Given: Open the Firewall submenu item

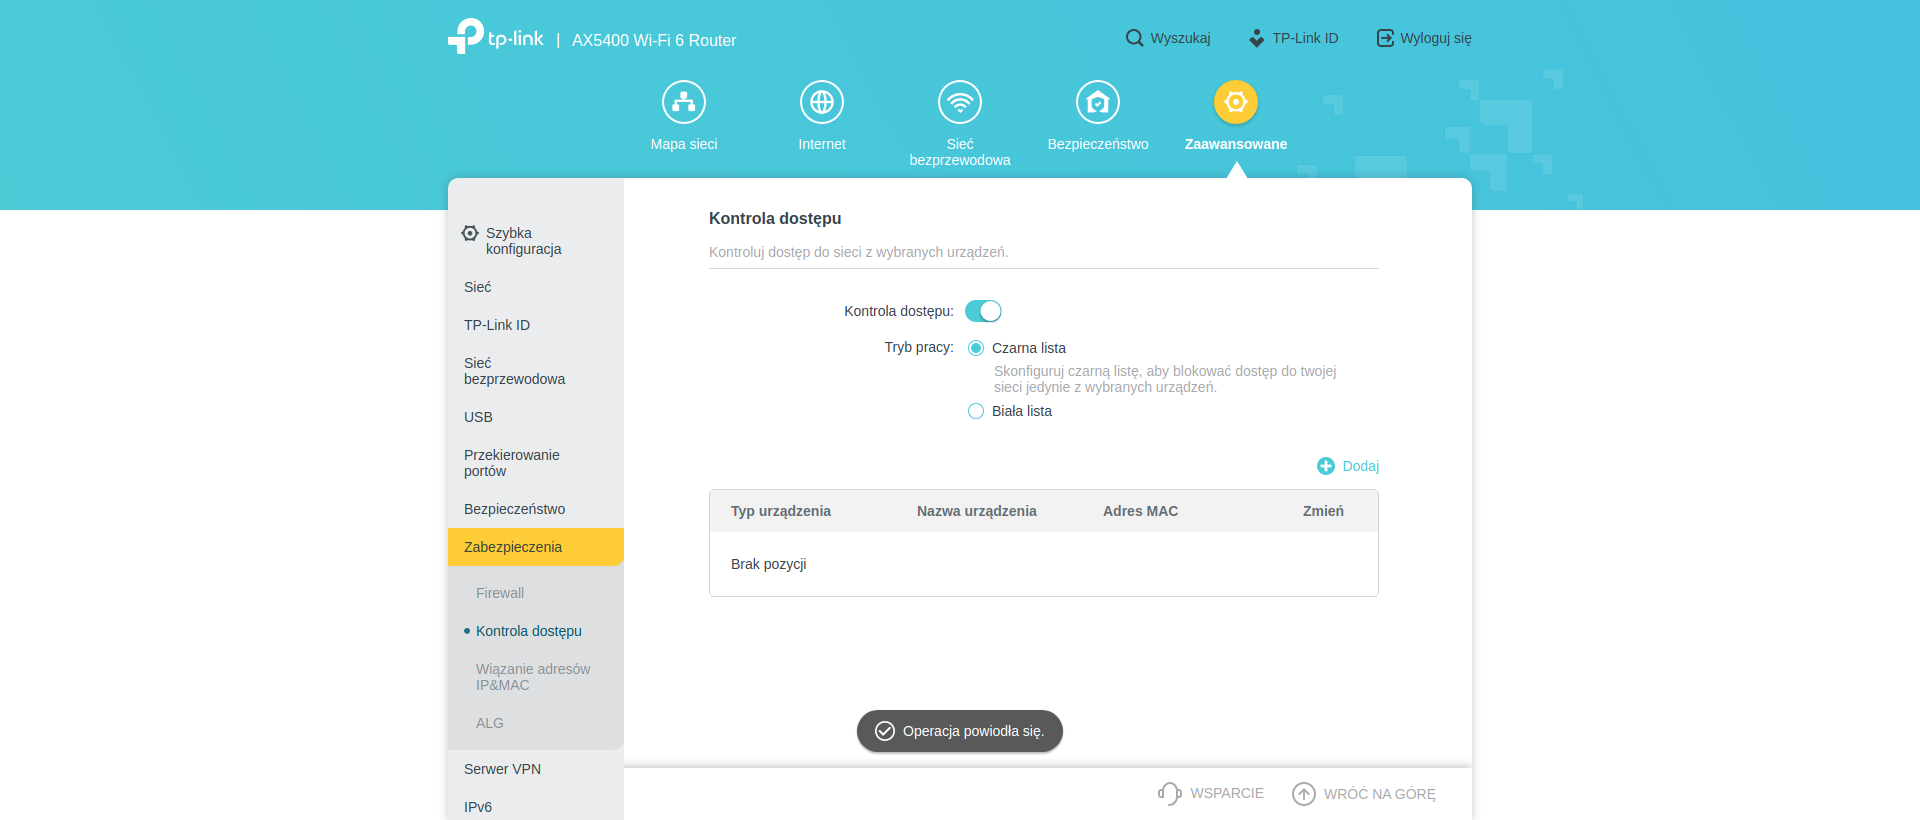Looking at the screenshot, I should click(500, 593).
